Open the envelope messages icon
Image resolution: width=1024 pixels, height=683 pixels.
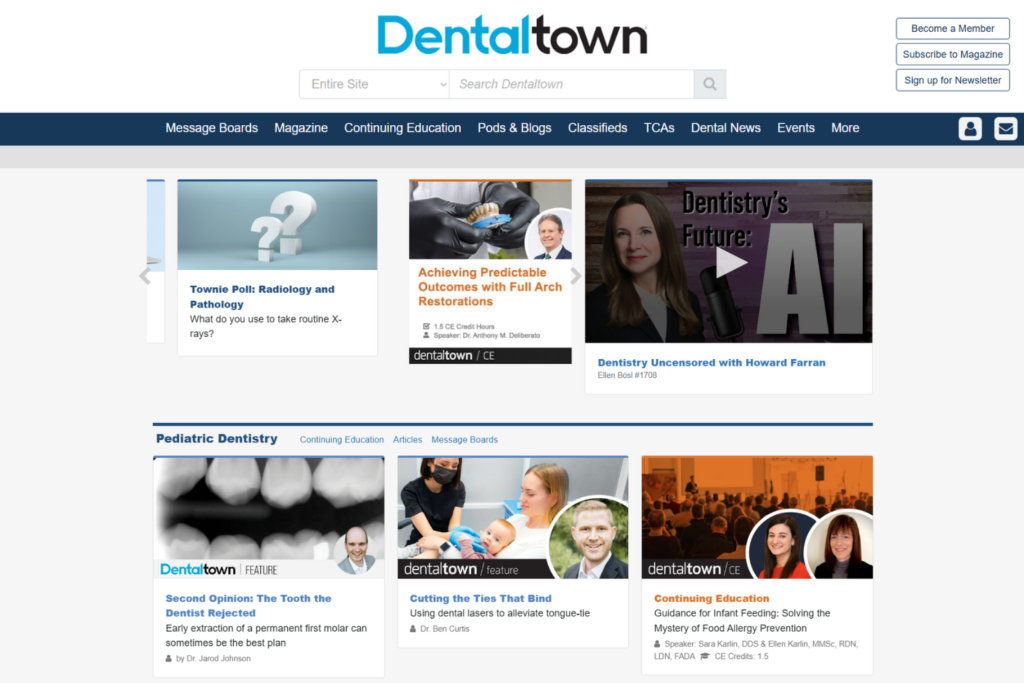click(1005, 129)
